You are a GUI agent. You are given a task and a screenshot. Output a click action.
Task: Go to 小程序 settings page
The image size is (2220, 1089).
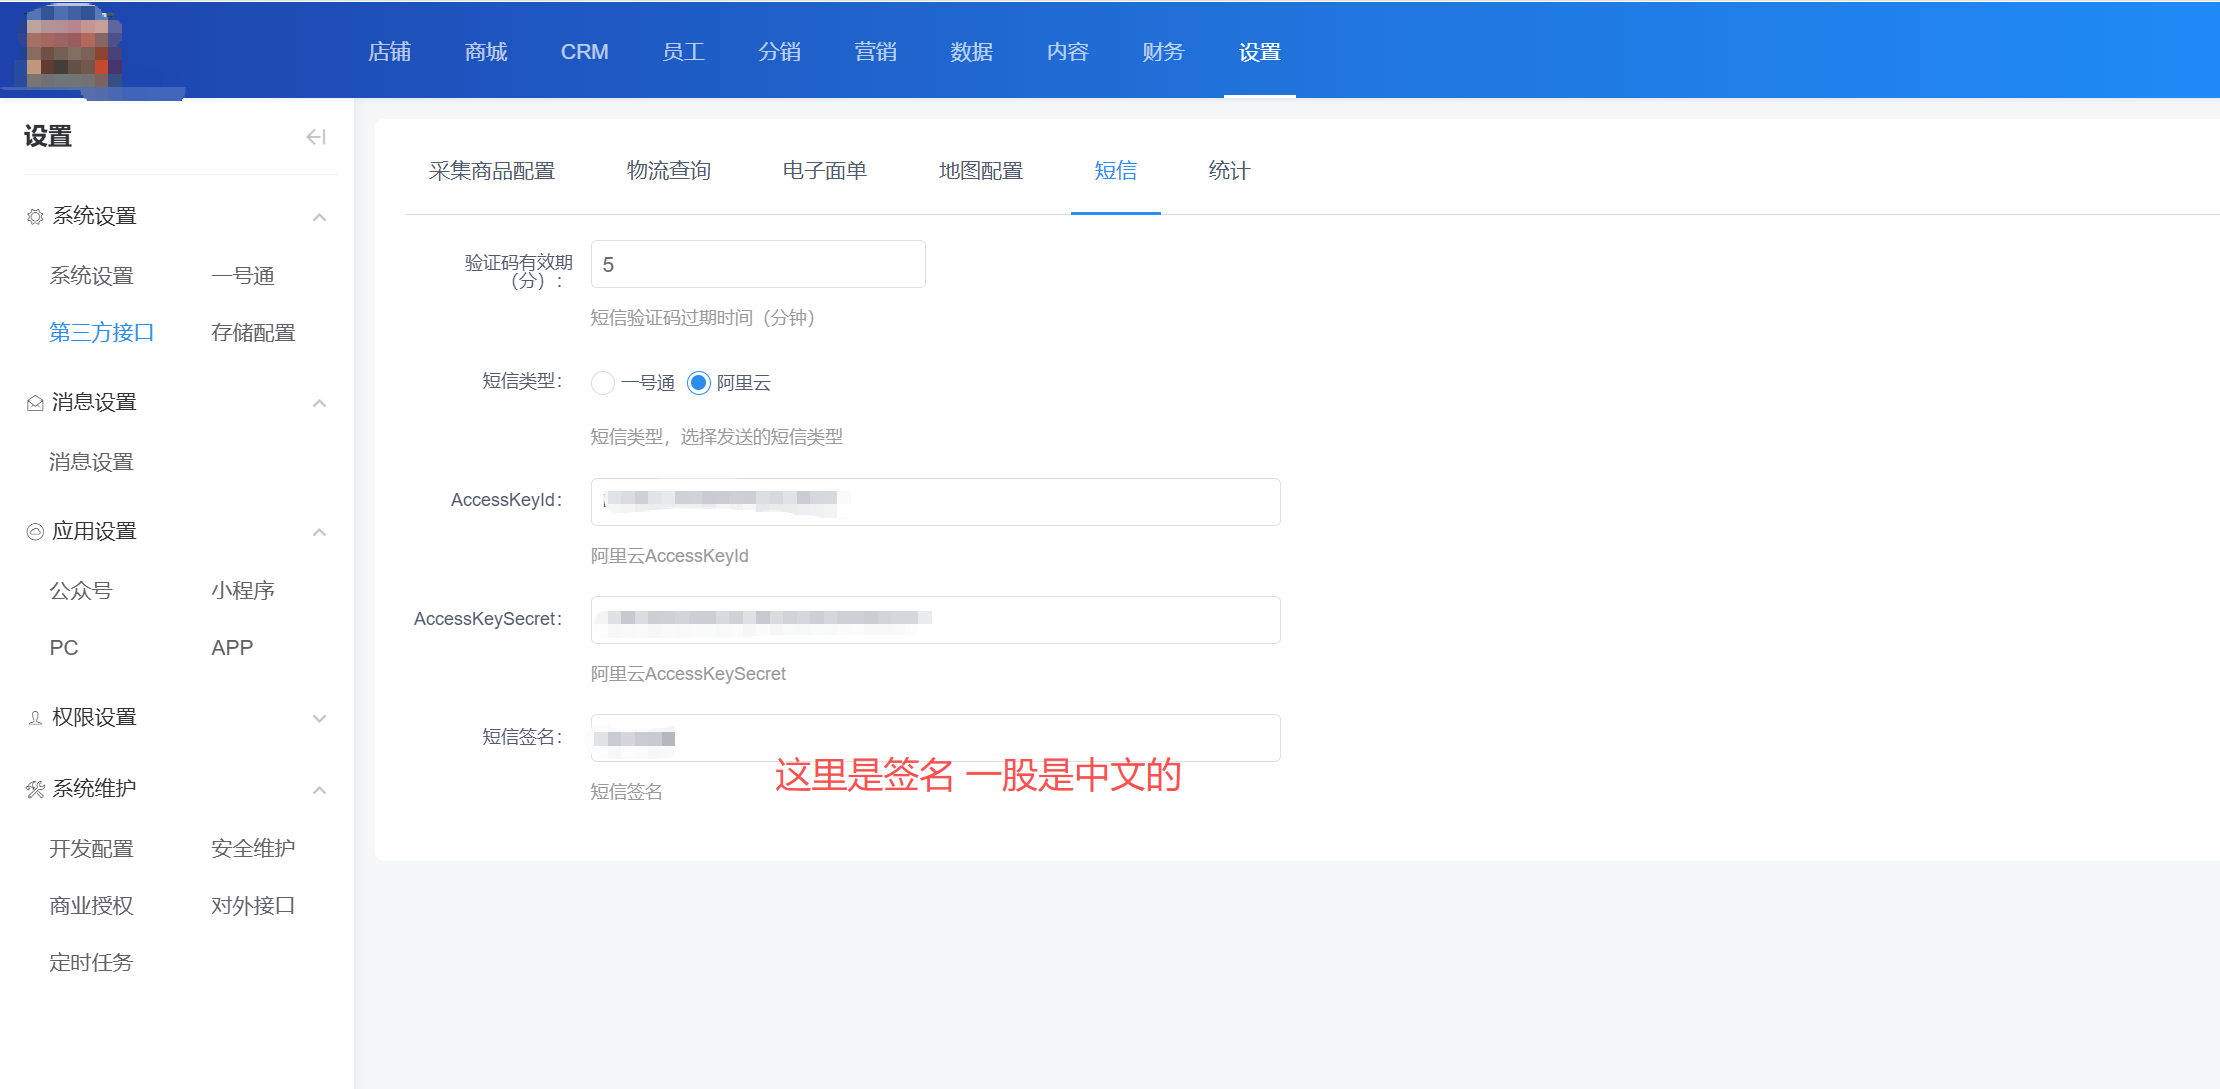[242, 591]
